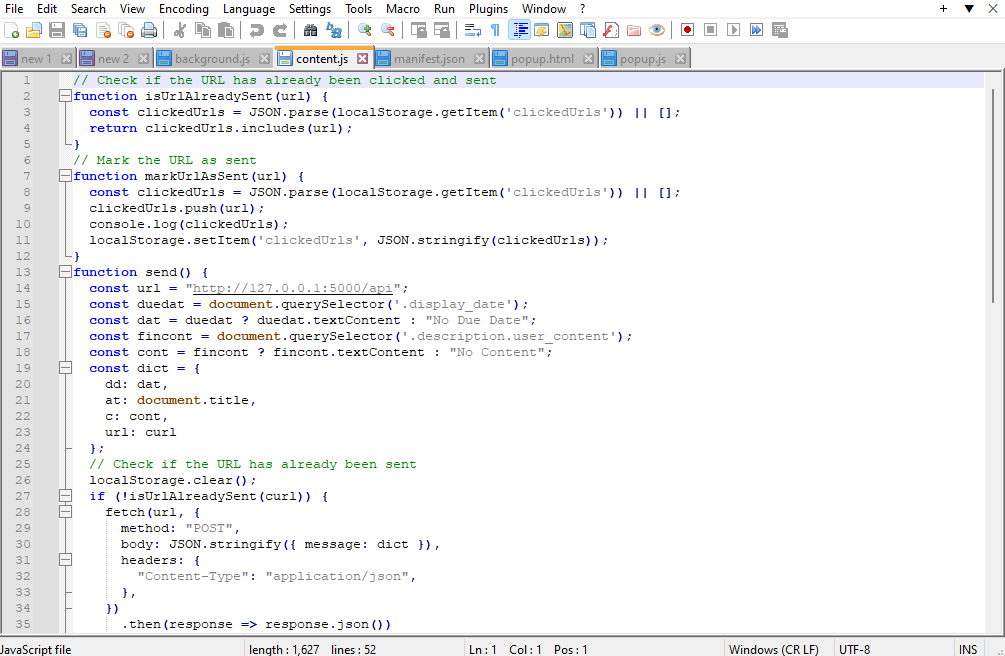The height and width of the screenshot is (656, 1005).
Task: Open Find with the binoculars icon
Action: click(310, 30)
